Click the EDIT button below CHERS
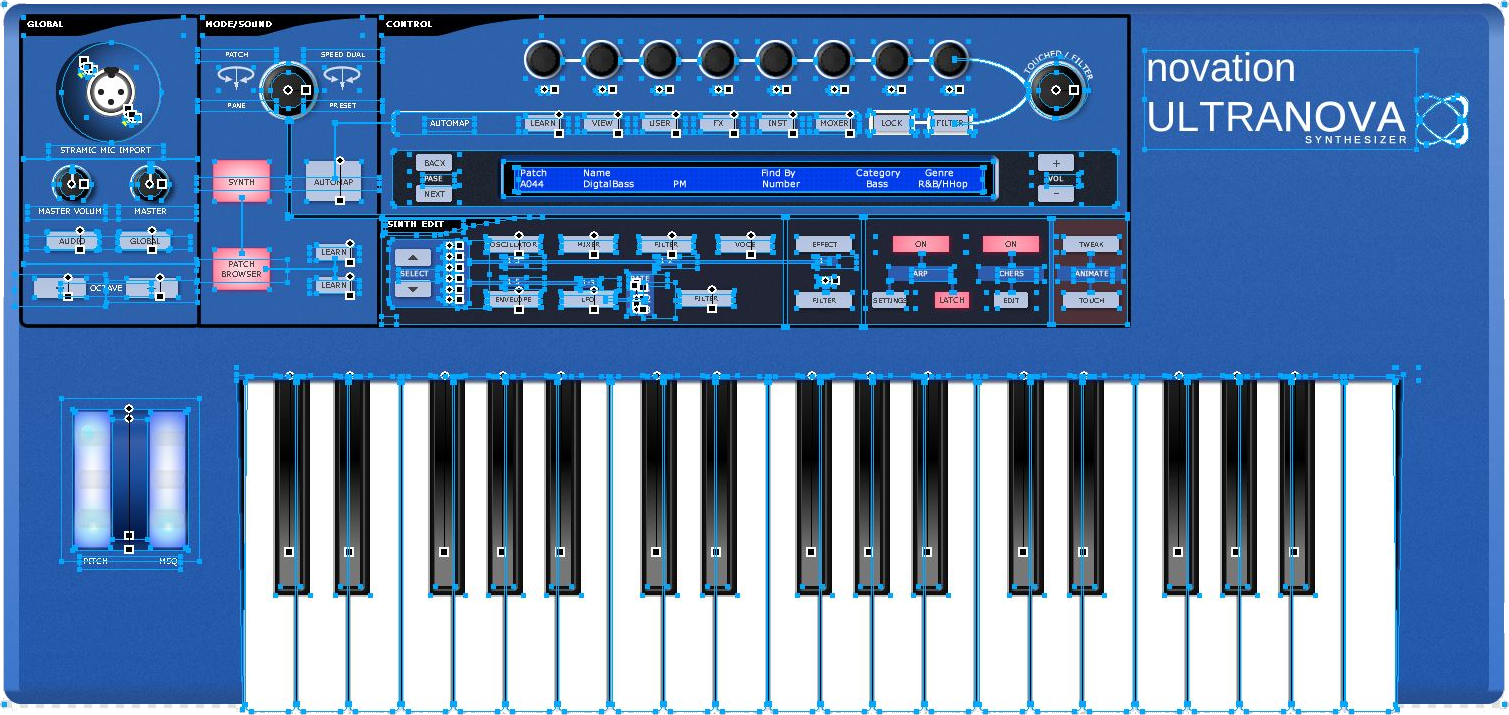Screen dimensions: 1509x715 click(1010, 300)
